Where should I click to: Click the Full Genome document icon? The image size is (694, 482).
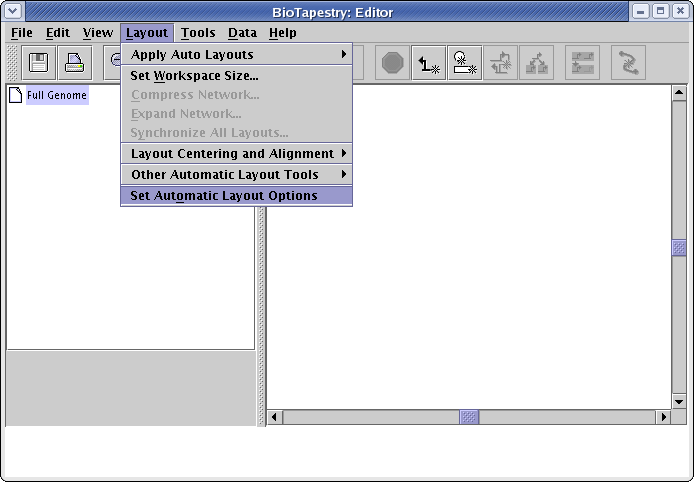point(16,96)
